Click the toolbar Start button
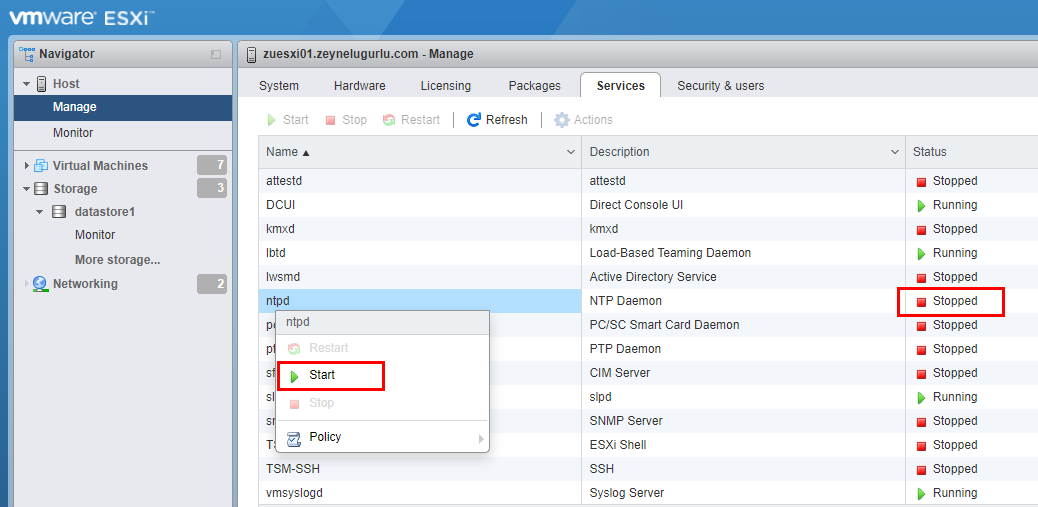 pos(288,120)
